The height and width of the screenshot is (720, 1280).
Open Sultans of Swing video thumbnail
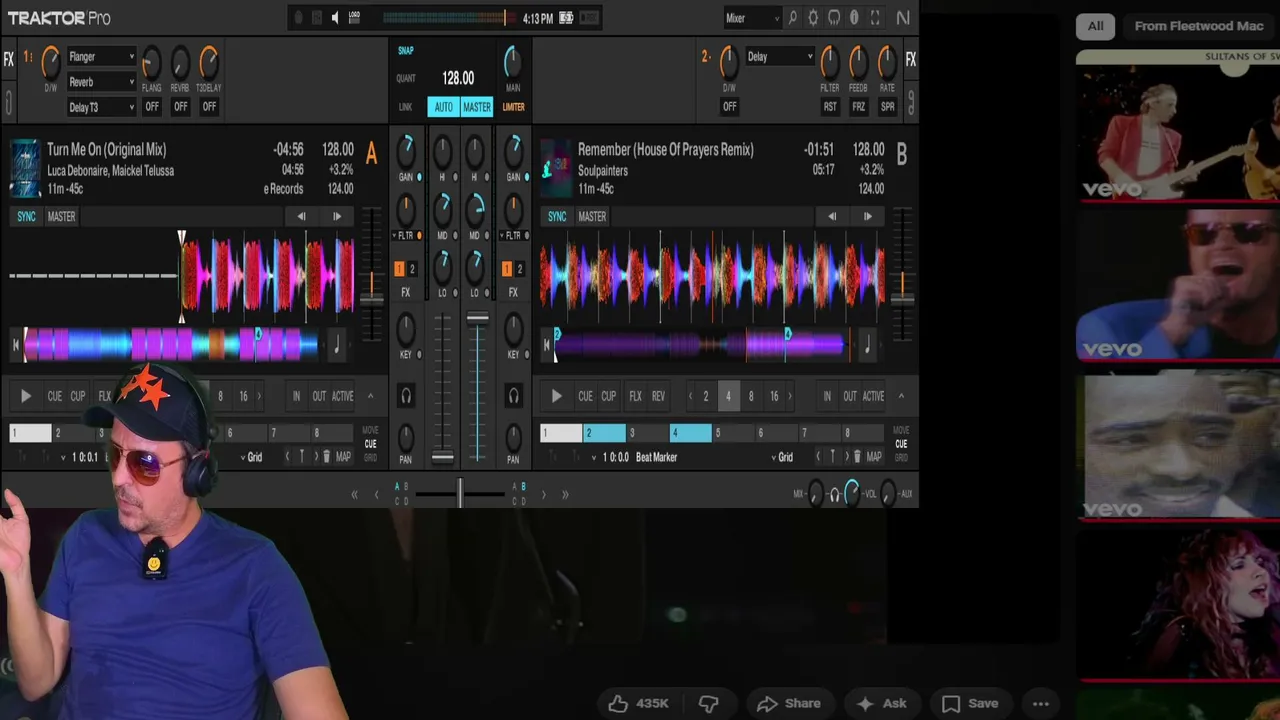[x=1178, y=125]
